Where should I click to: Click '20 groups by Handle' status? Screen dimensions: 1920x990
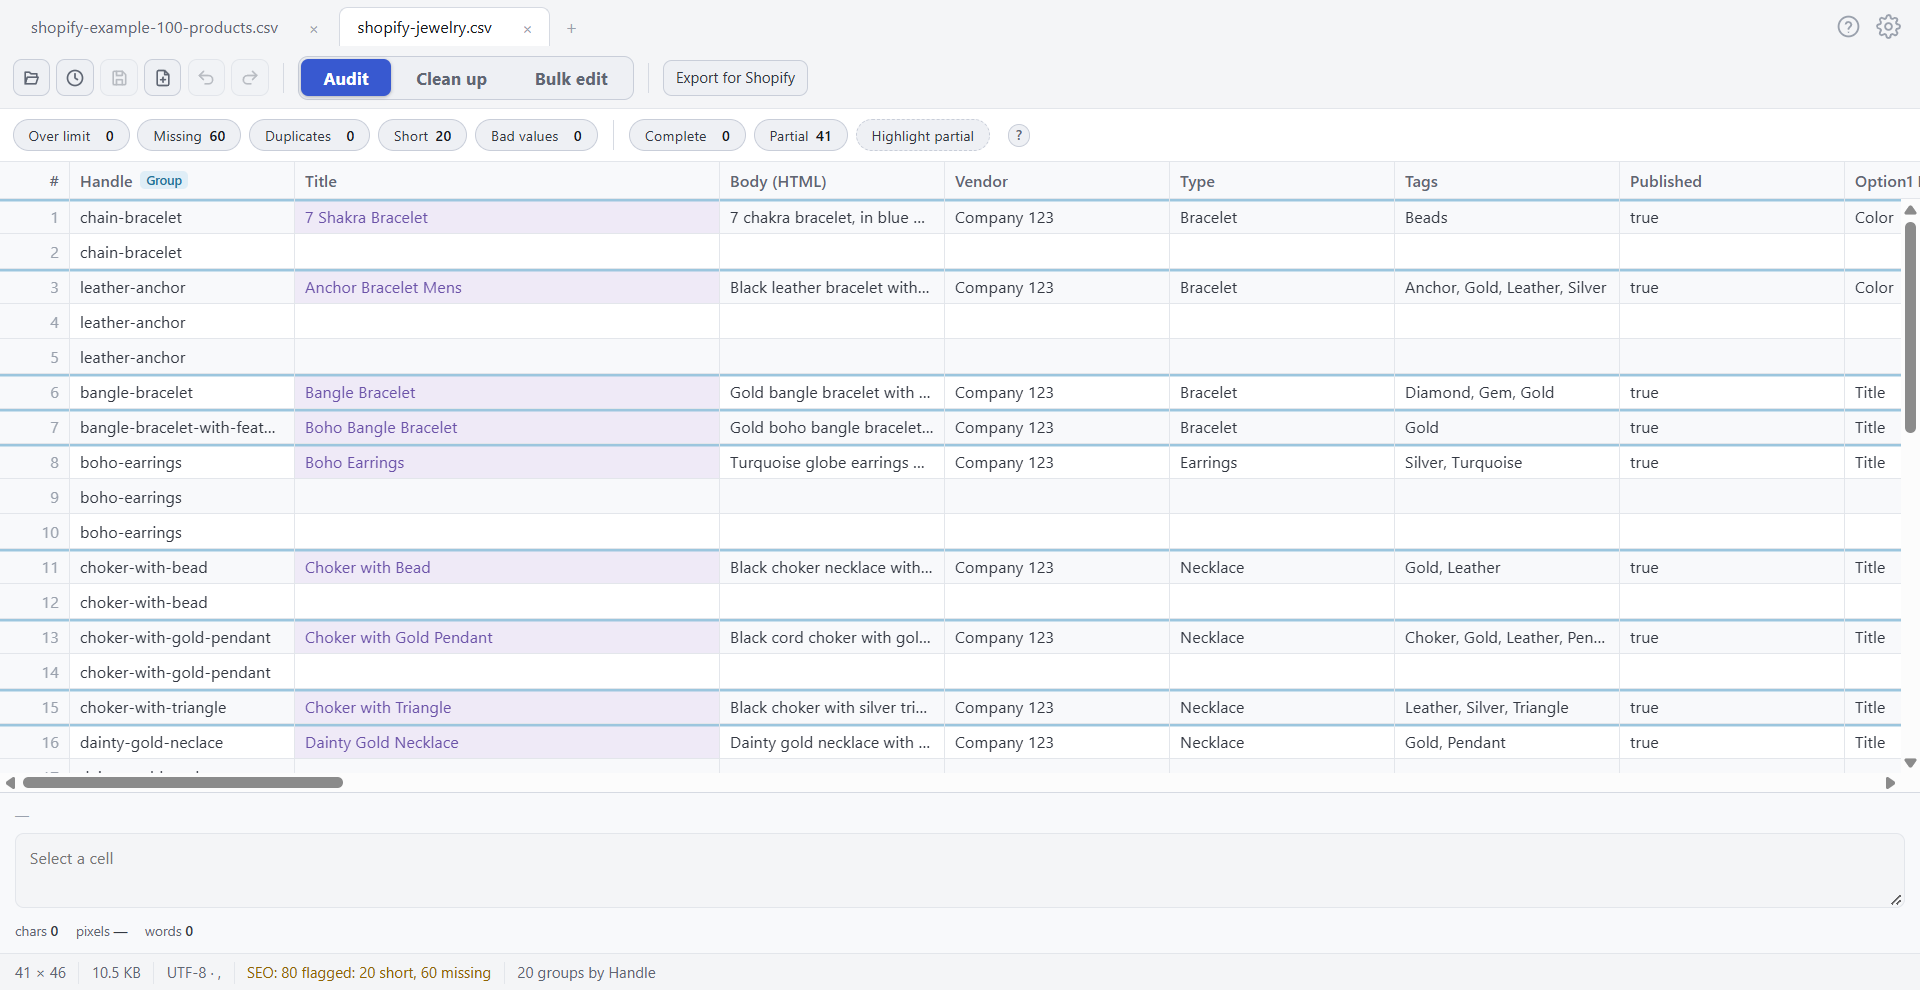point(586,973)
